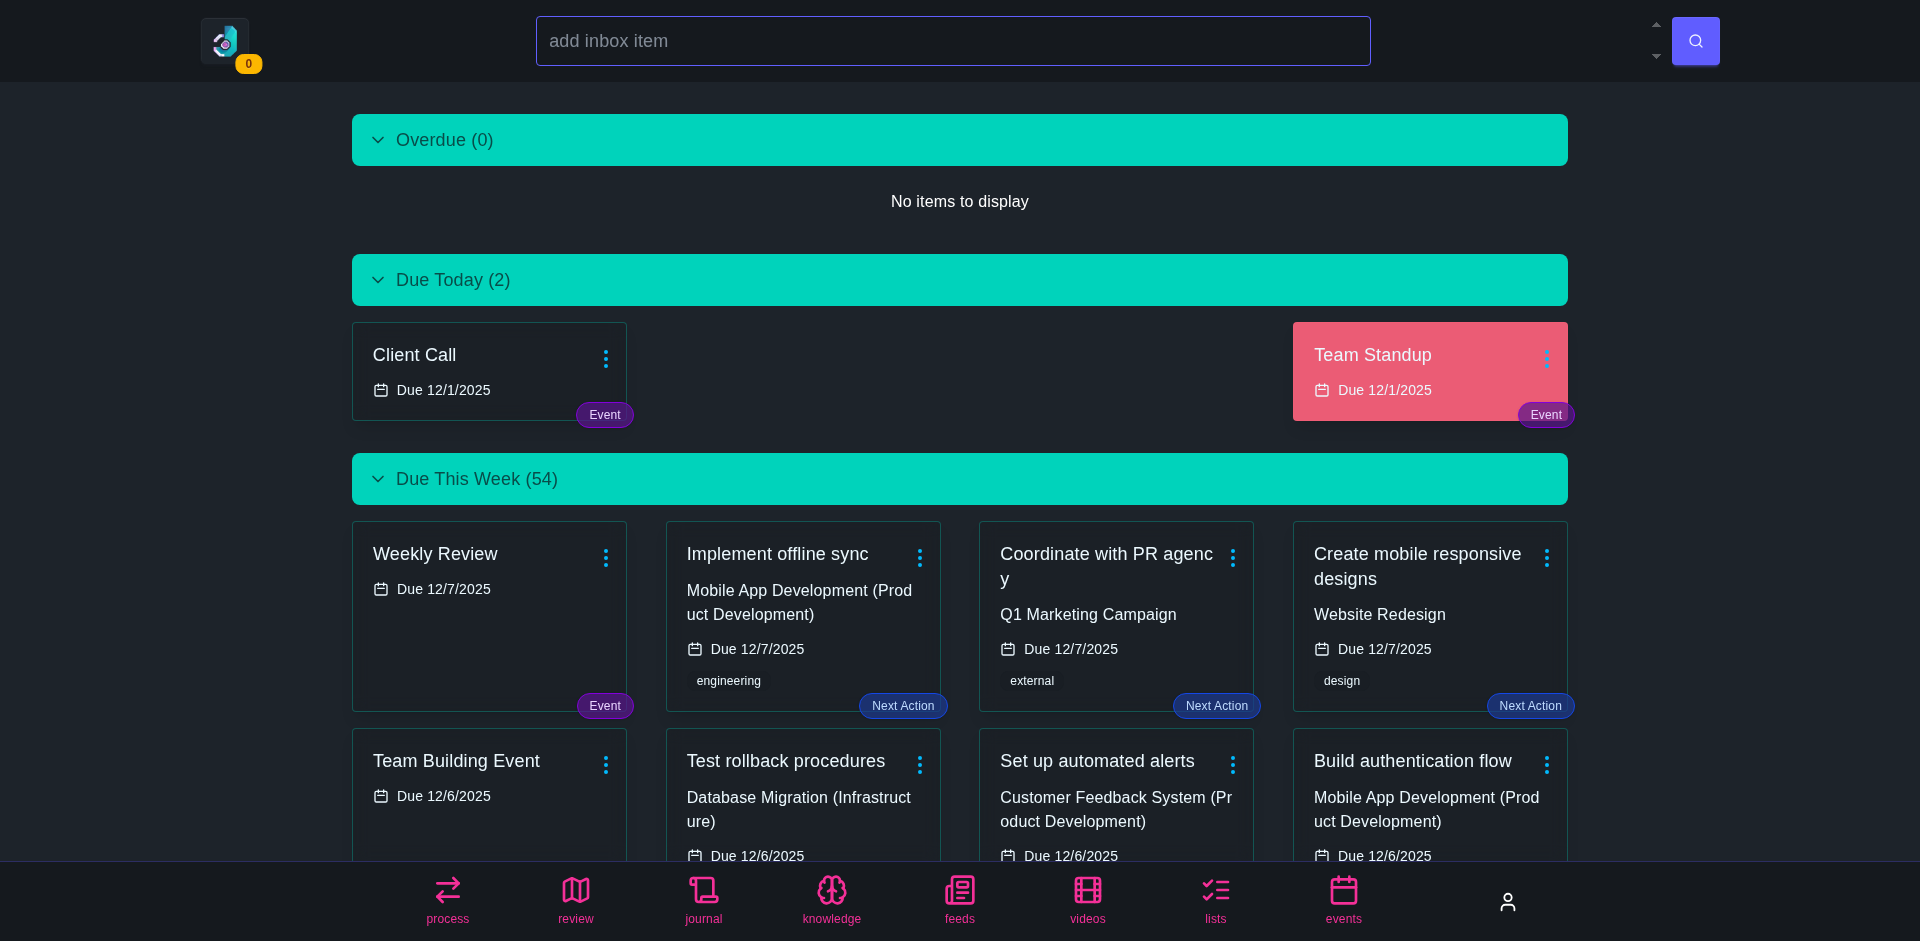Click the purple search magnifier button
This screenshot has width=1920, height=941.
point(1696,41)
